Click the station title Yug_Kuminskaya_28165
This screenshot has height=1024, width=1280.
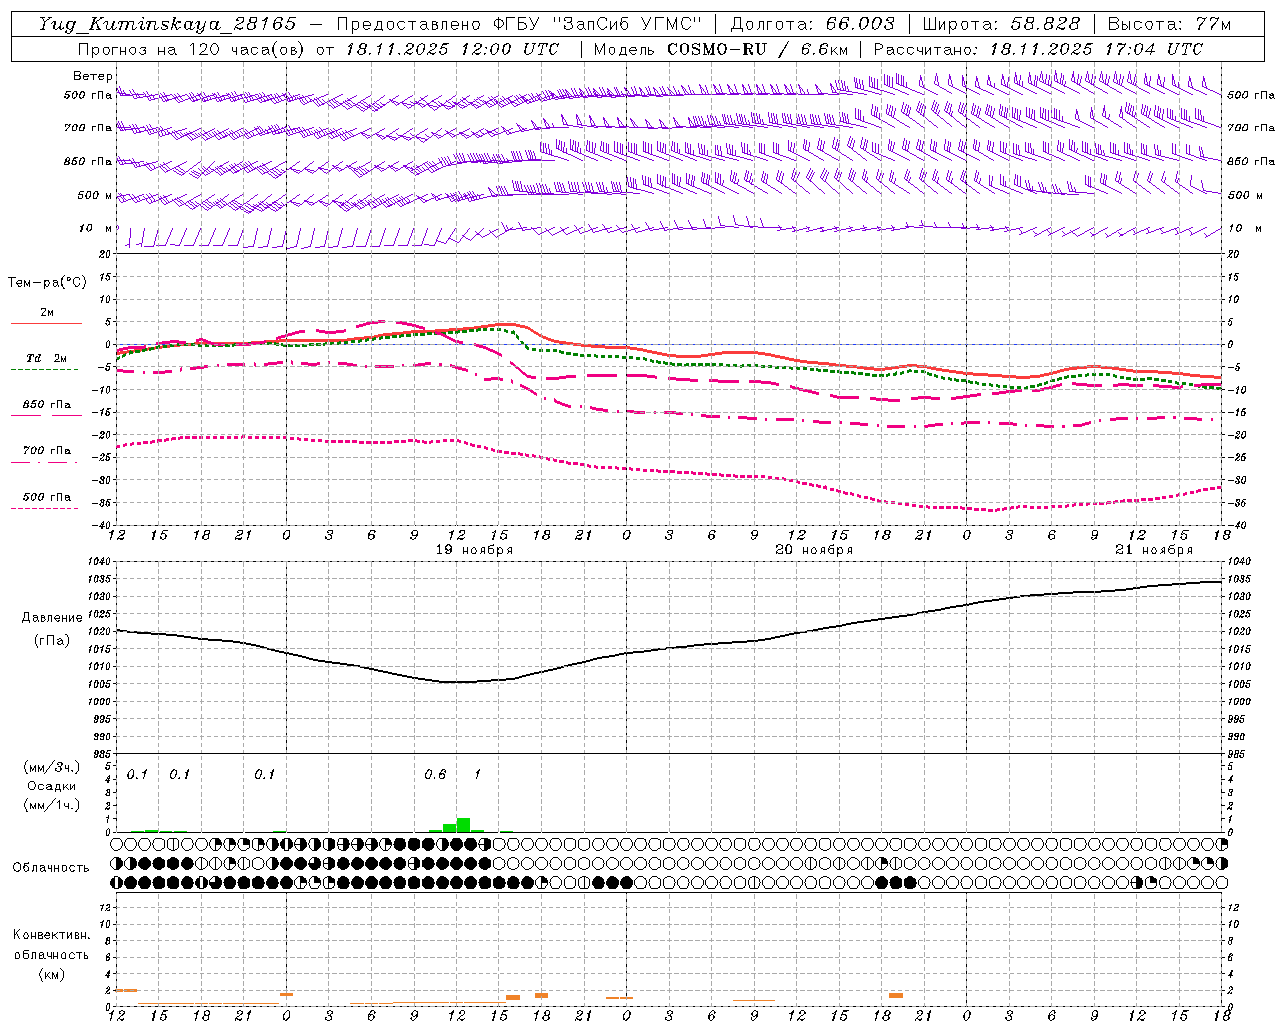pos(168,24)
